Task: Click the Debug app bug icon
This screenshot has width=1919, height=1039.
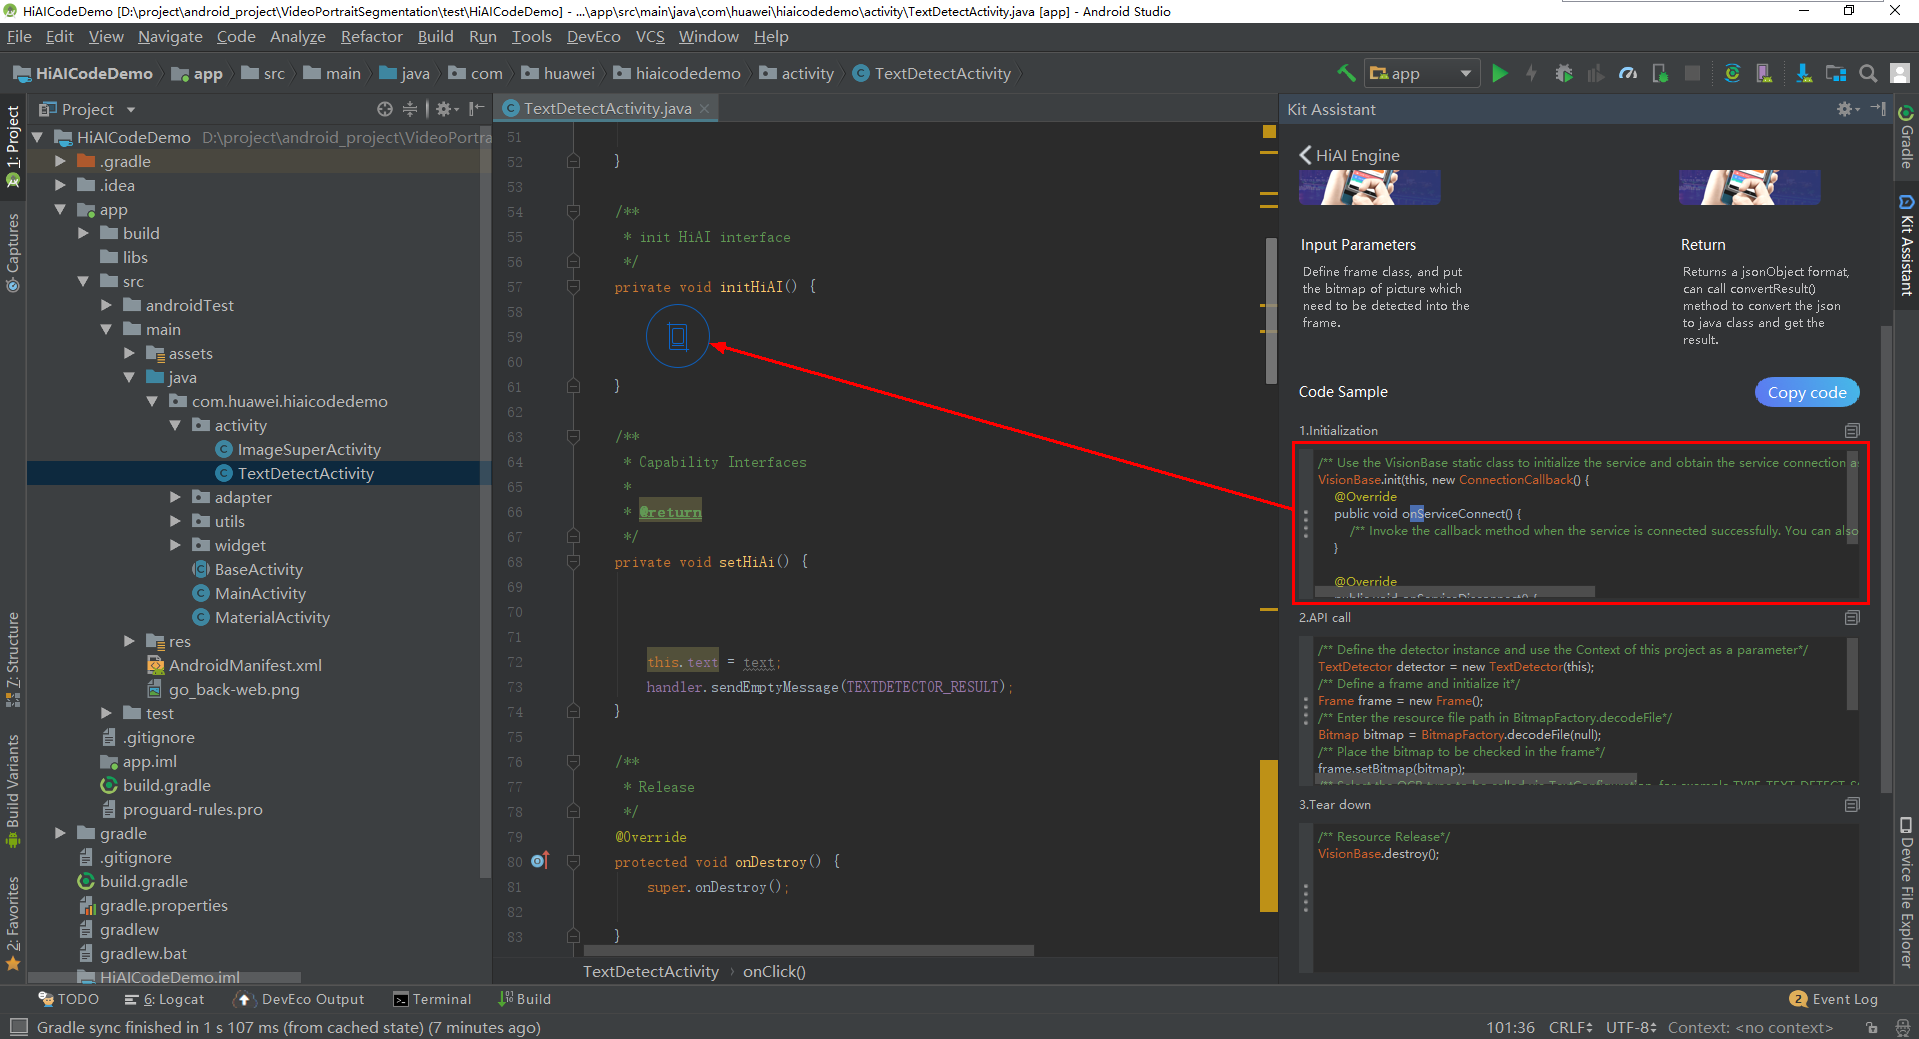Action: pos(1564,73)
